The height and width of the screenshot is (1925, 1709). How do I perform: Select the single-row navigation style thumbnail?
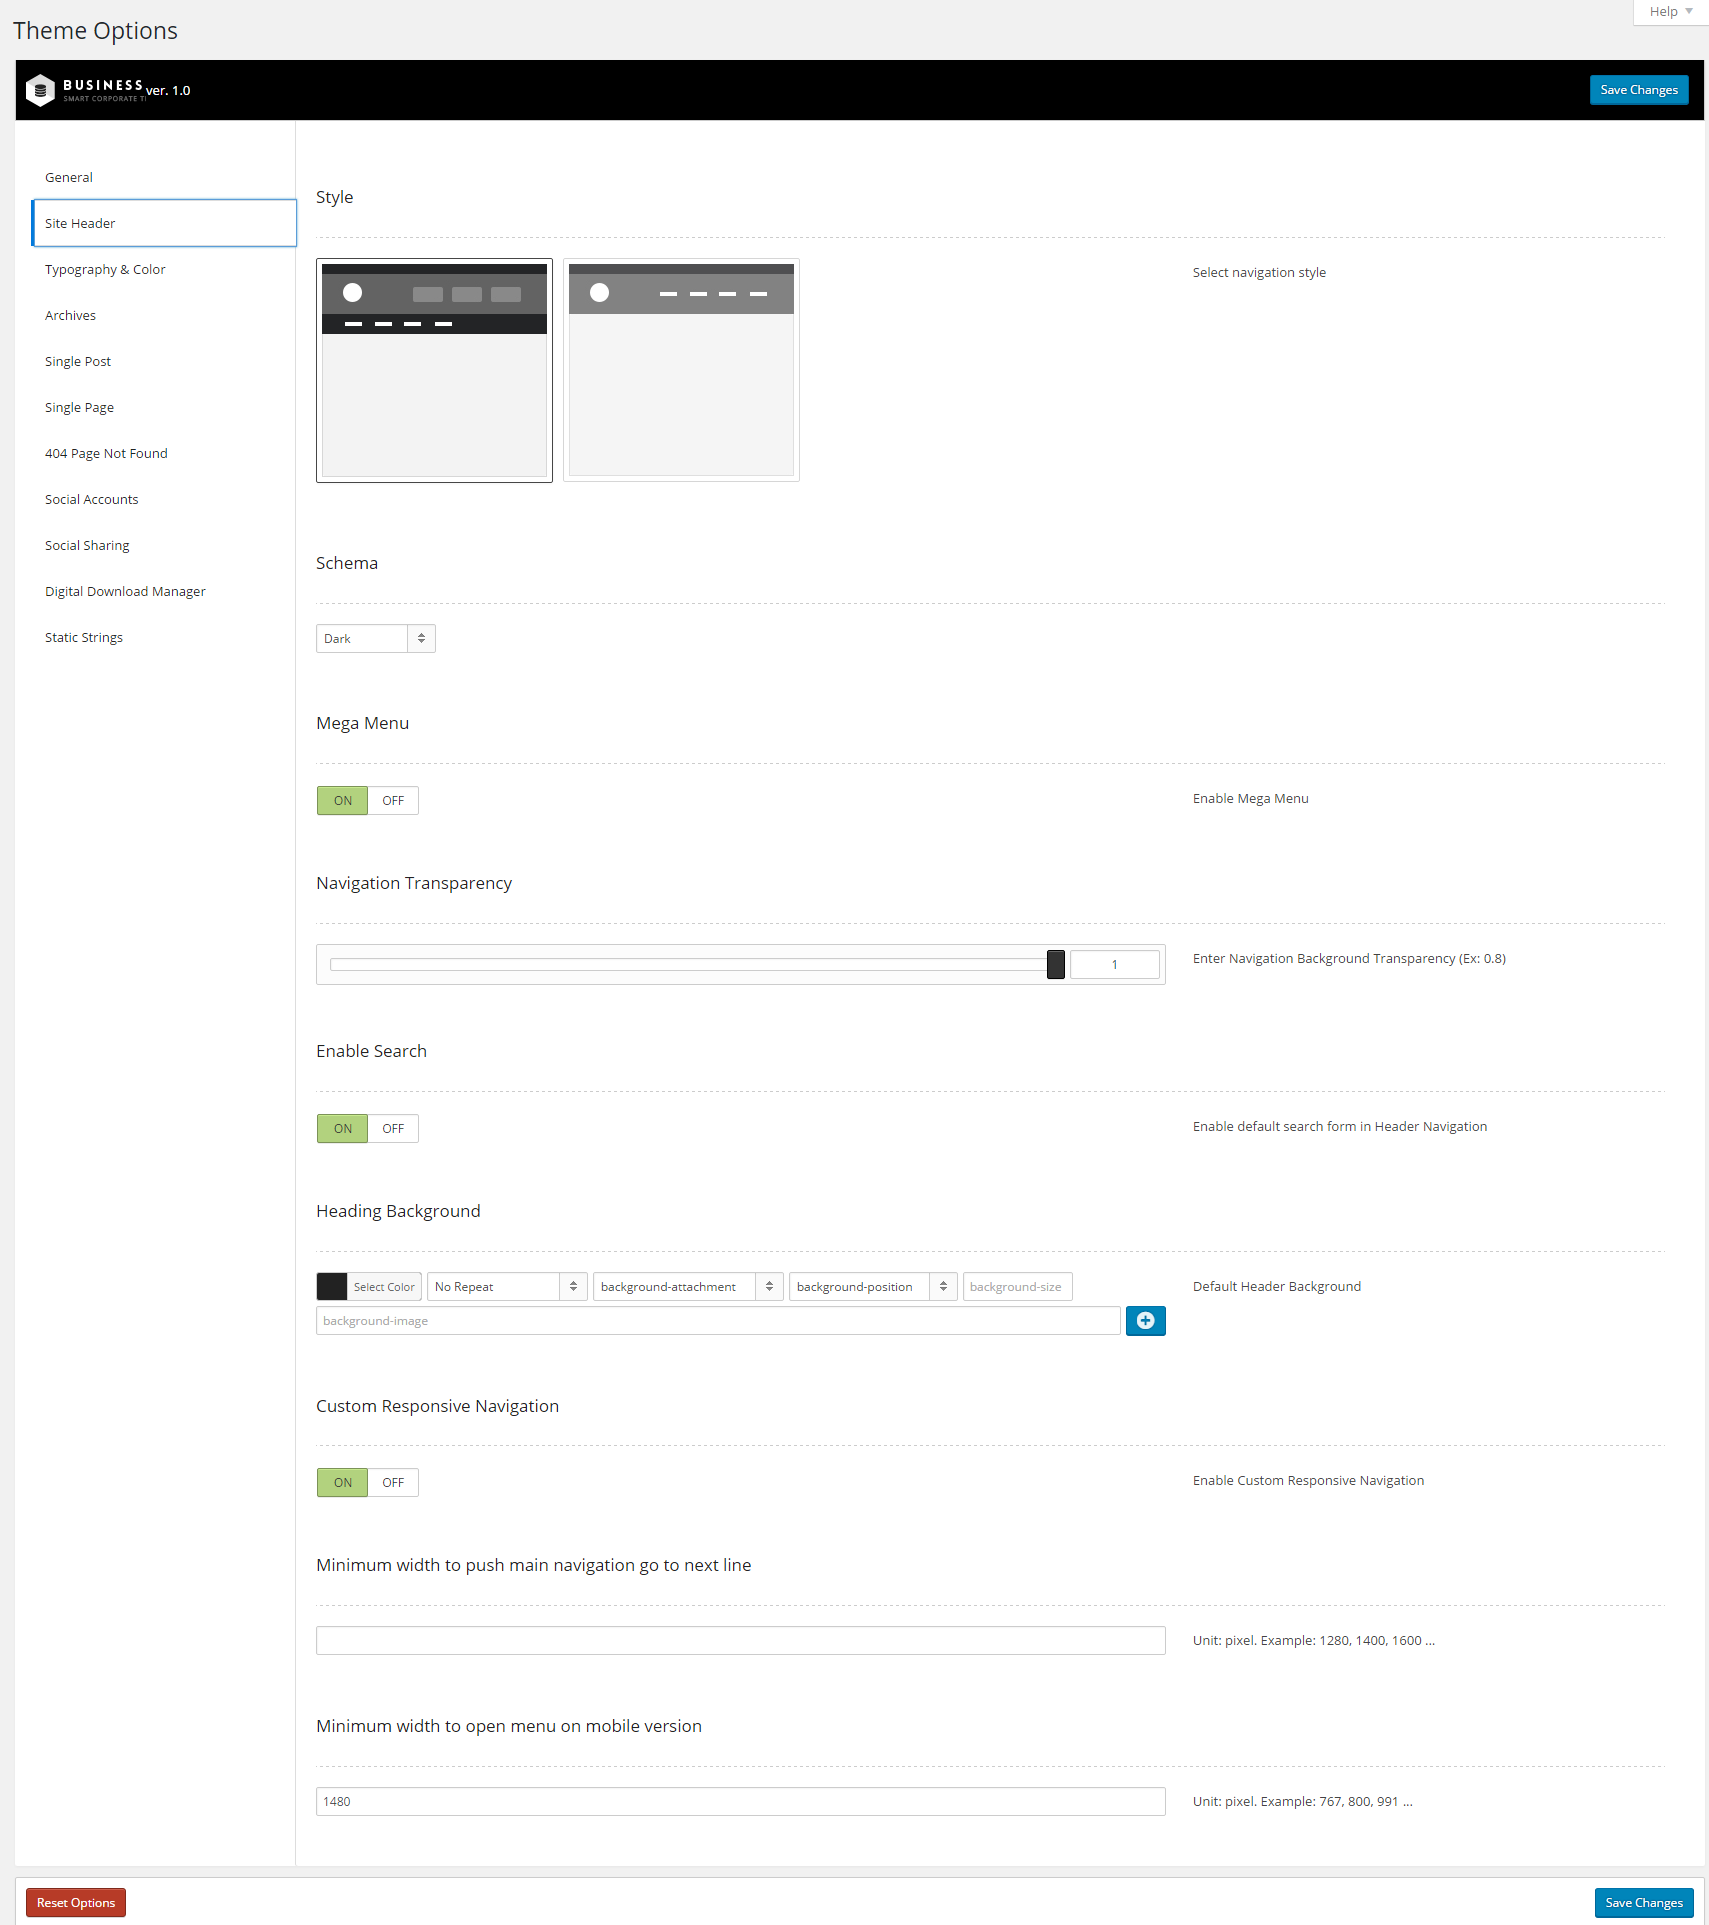pyautogui.click(x=681, y=370)
